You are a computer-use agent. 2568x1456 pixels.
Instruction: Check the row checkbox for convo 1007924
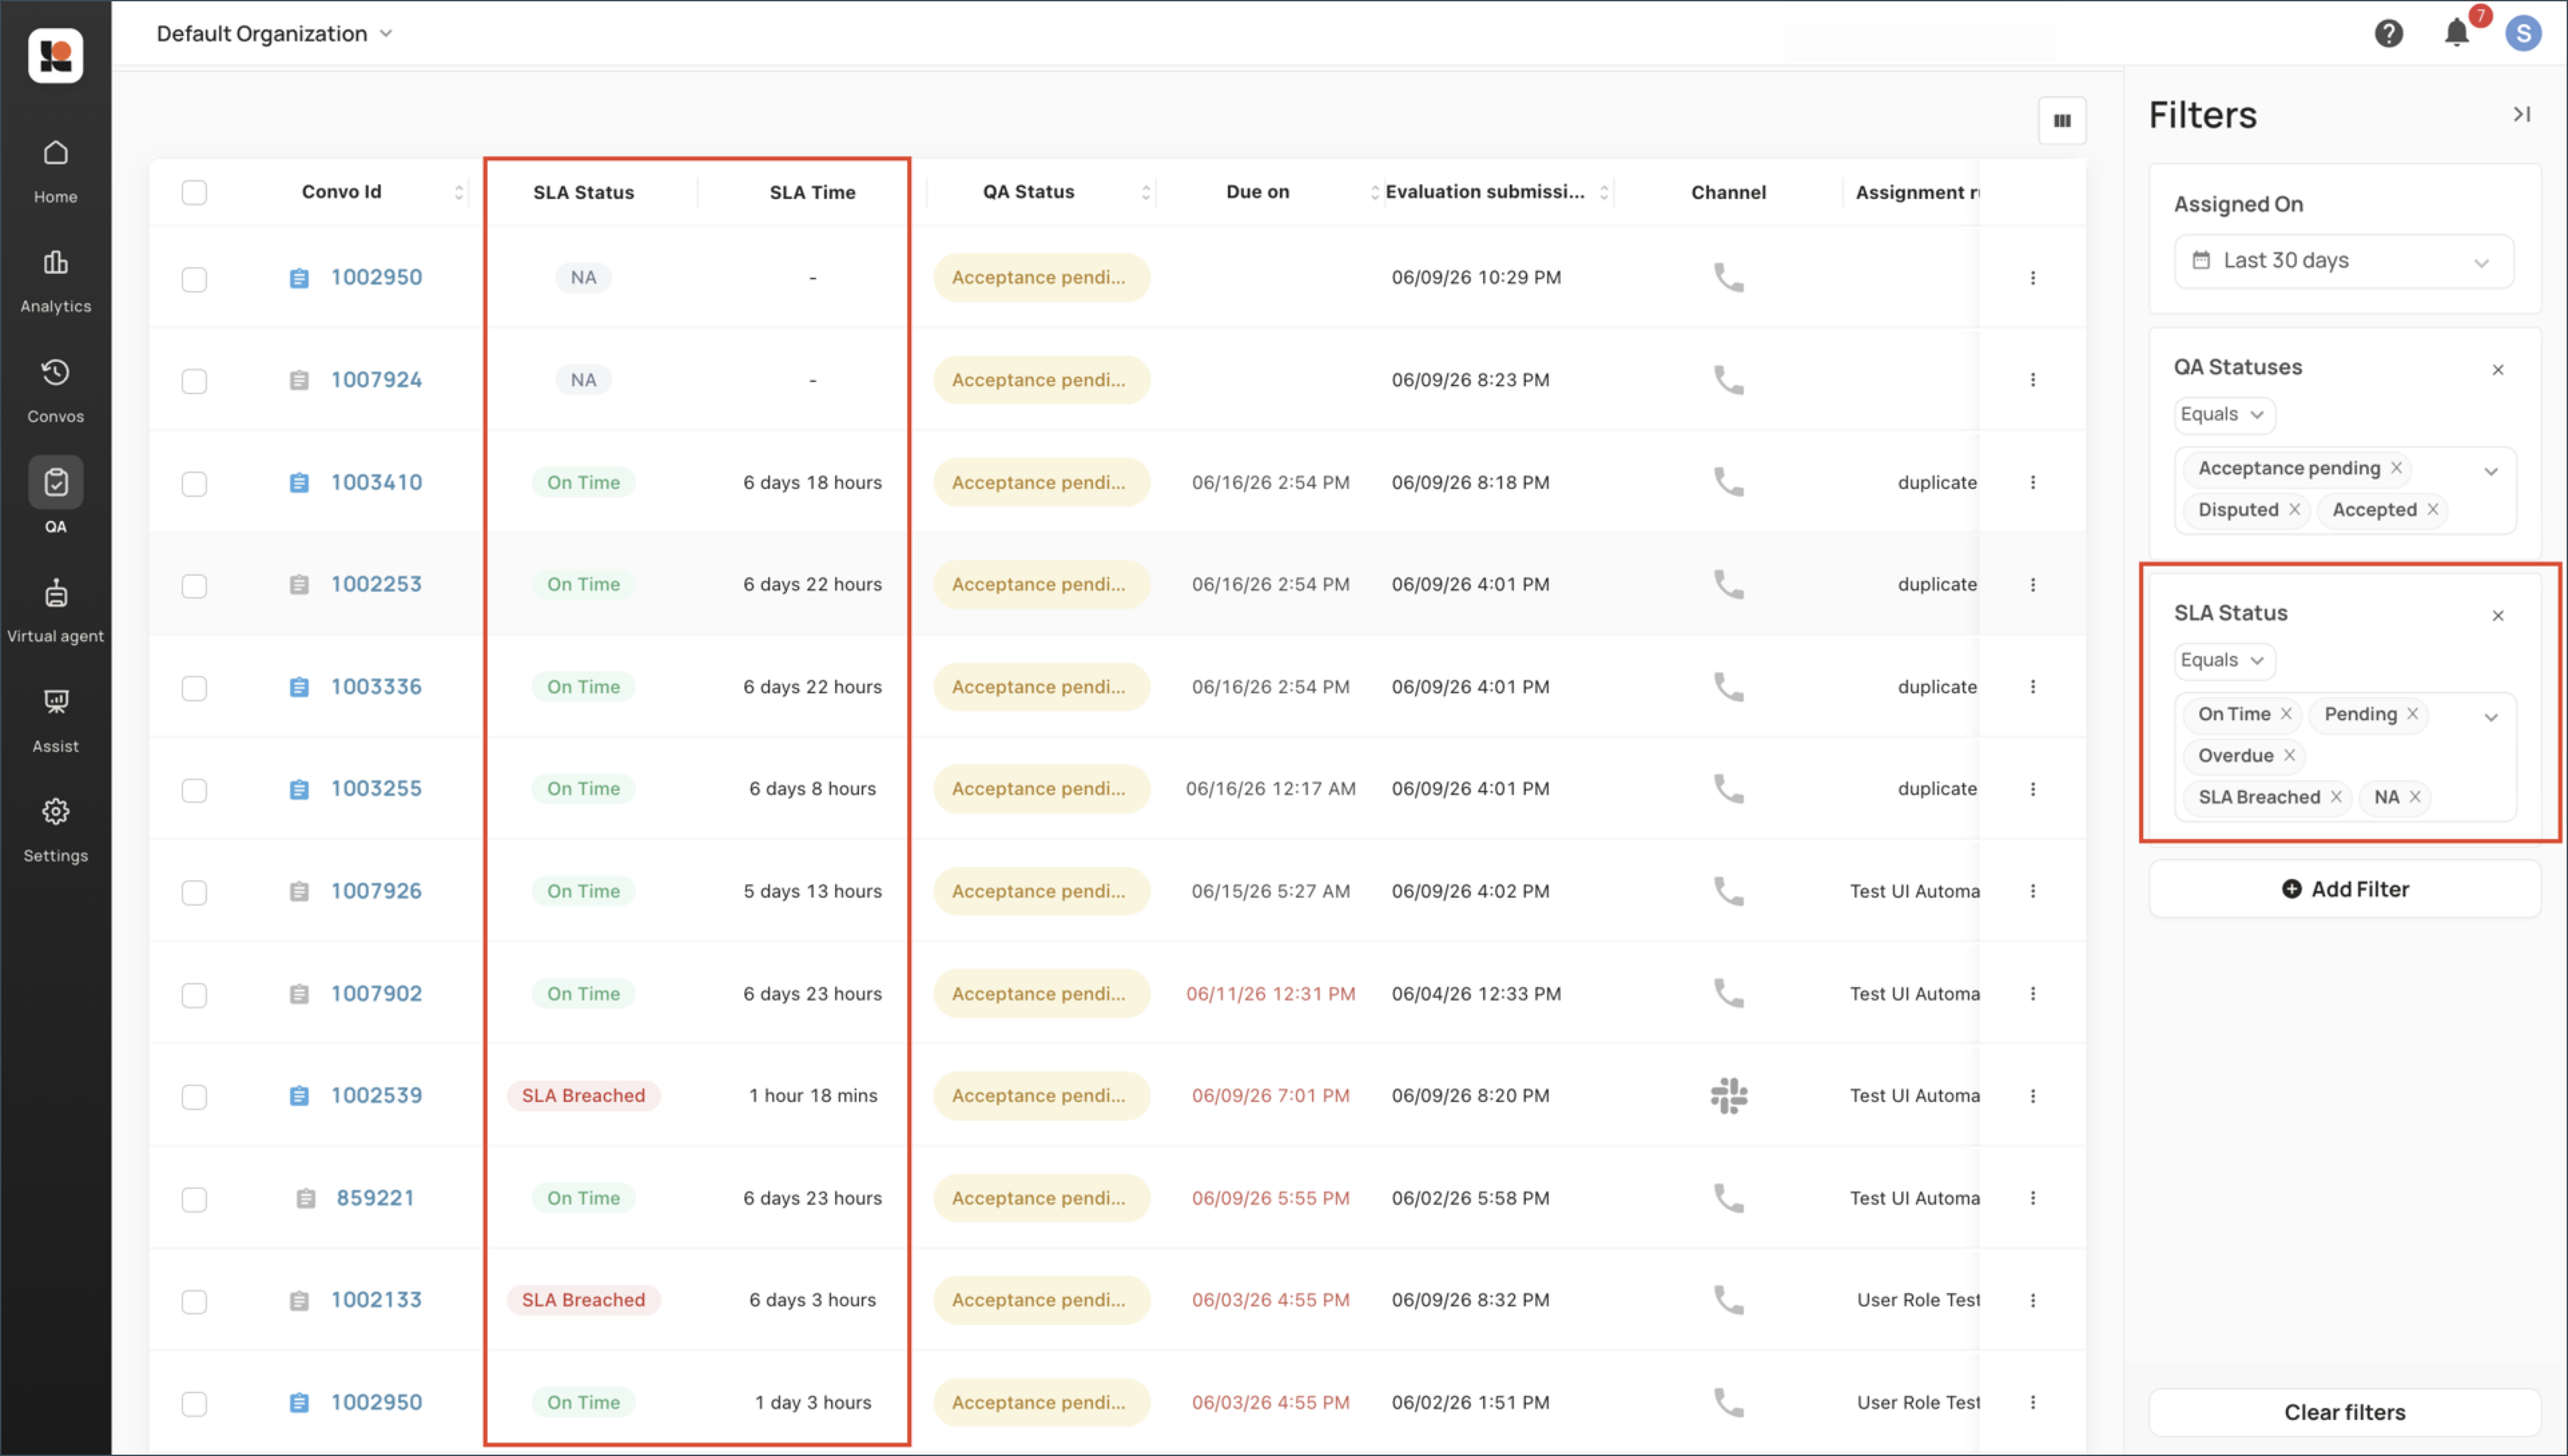194,381
